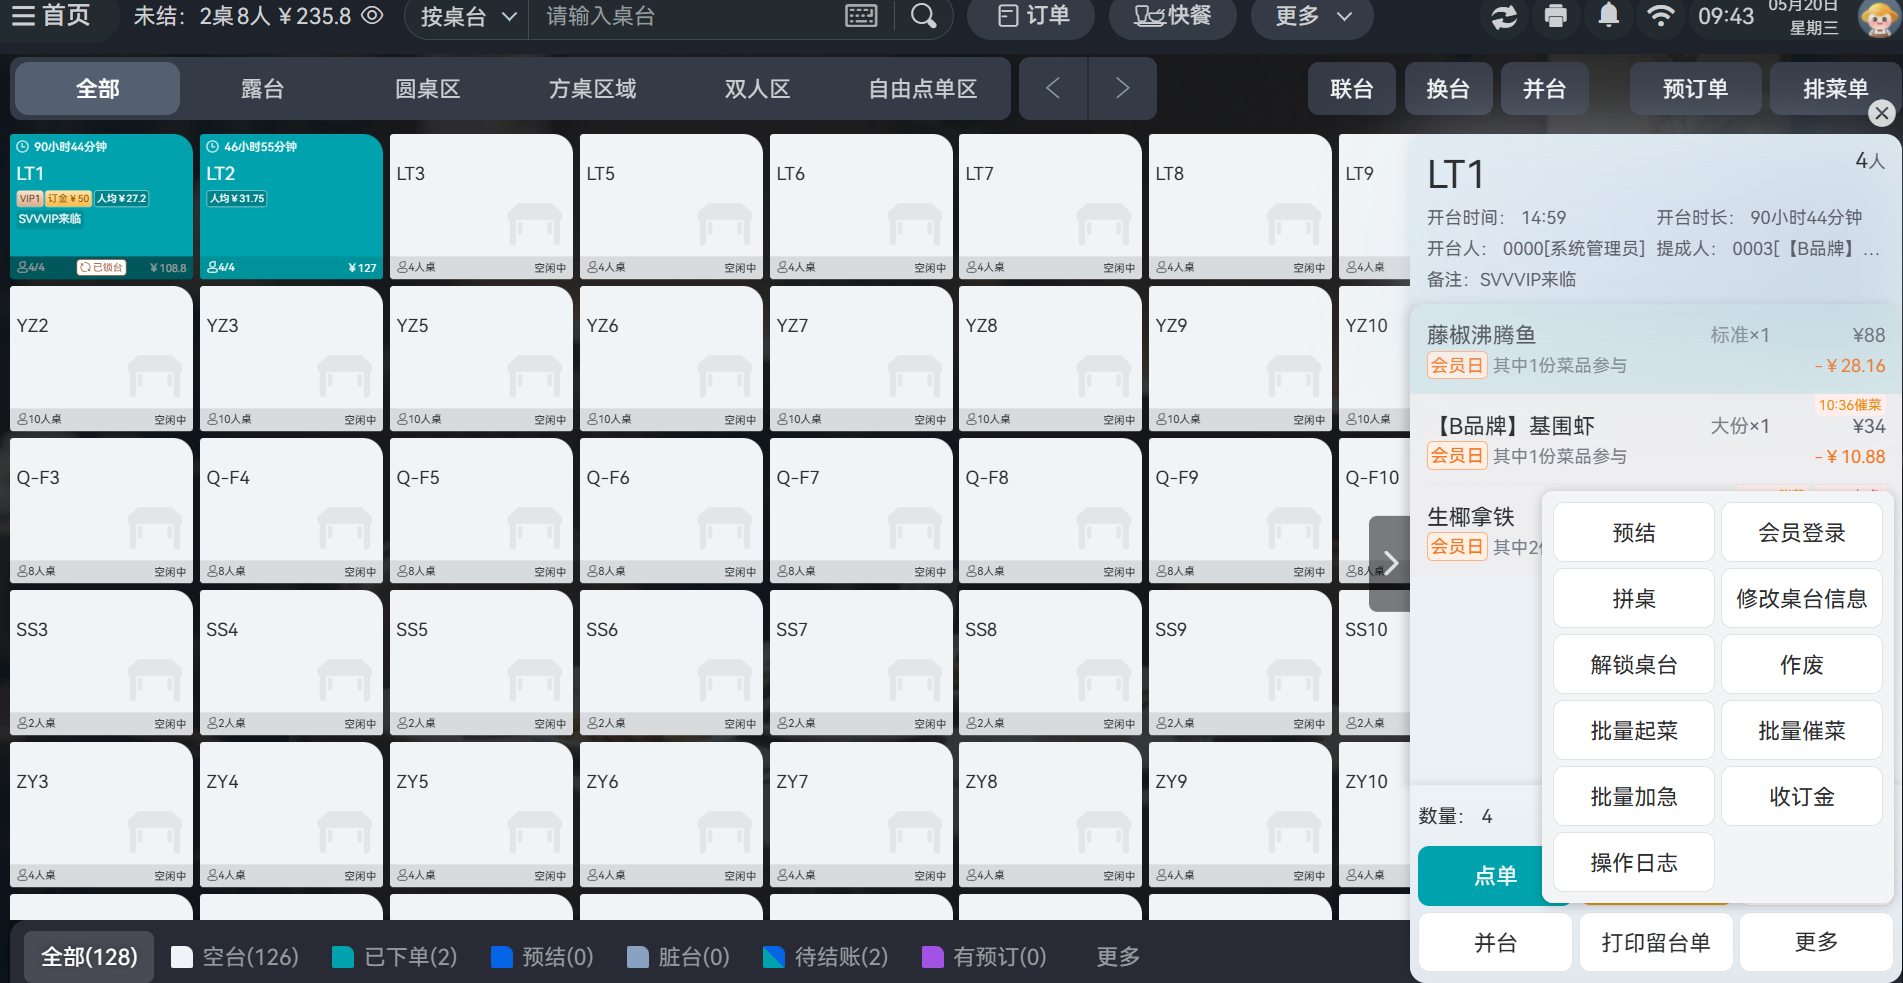Switch to 自由点单区 tab
This screenshot has width=1903, height=983.
[x=922, y=89]
